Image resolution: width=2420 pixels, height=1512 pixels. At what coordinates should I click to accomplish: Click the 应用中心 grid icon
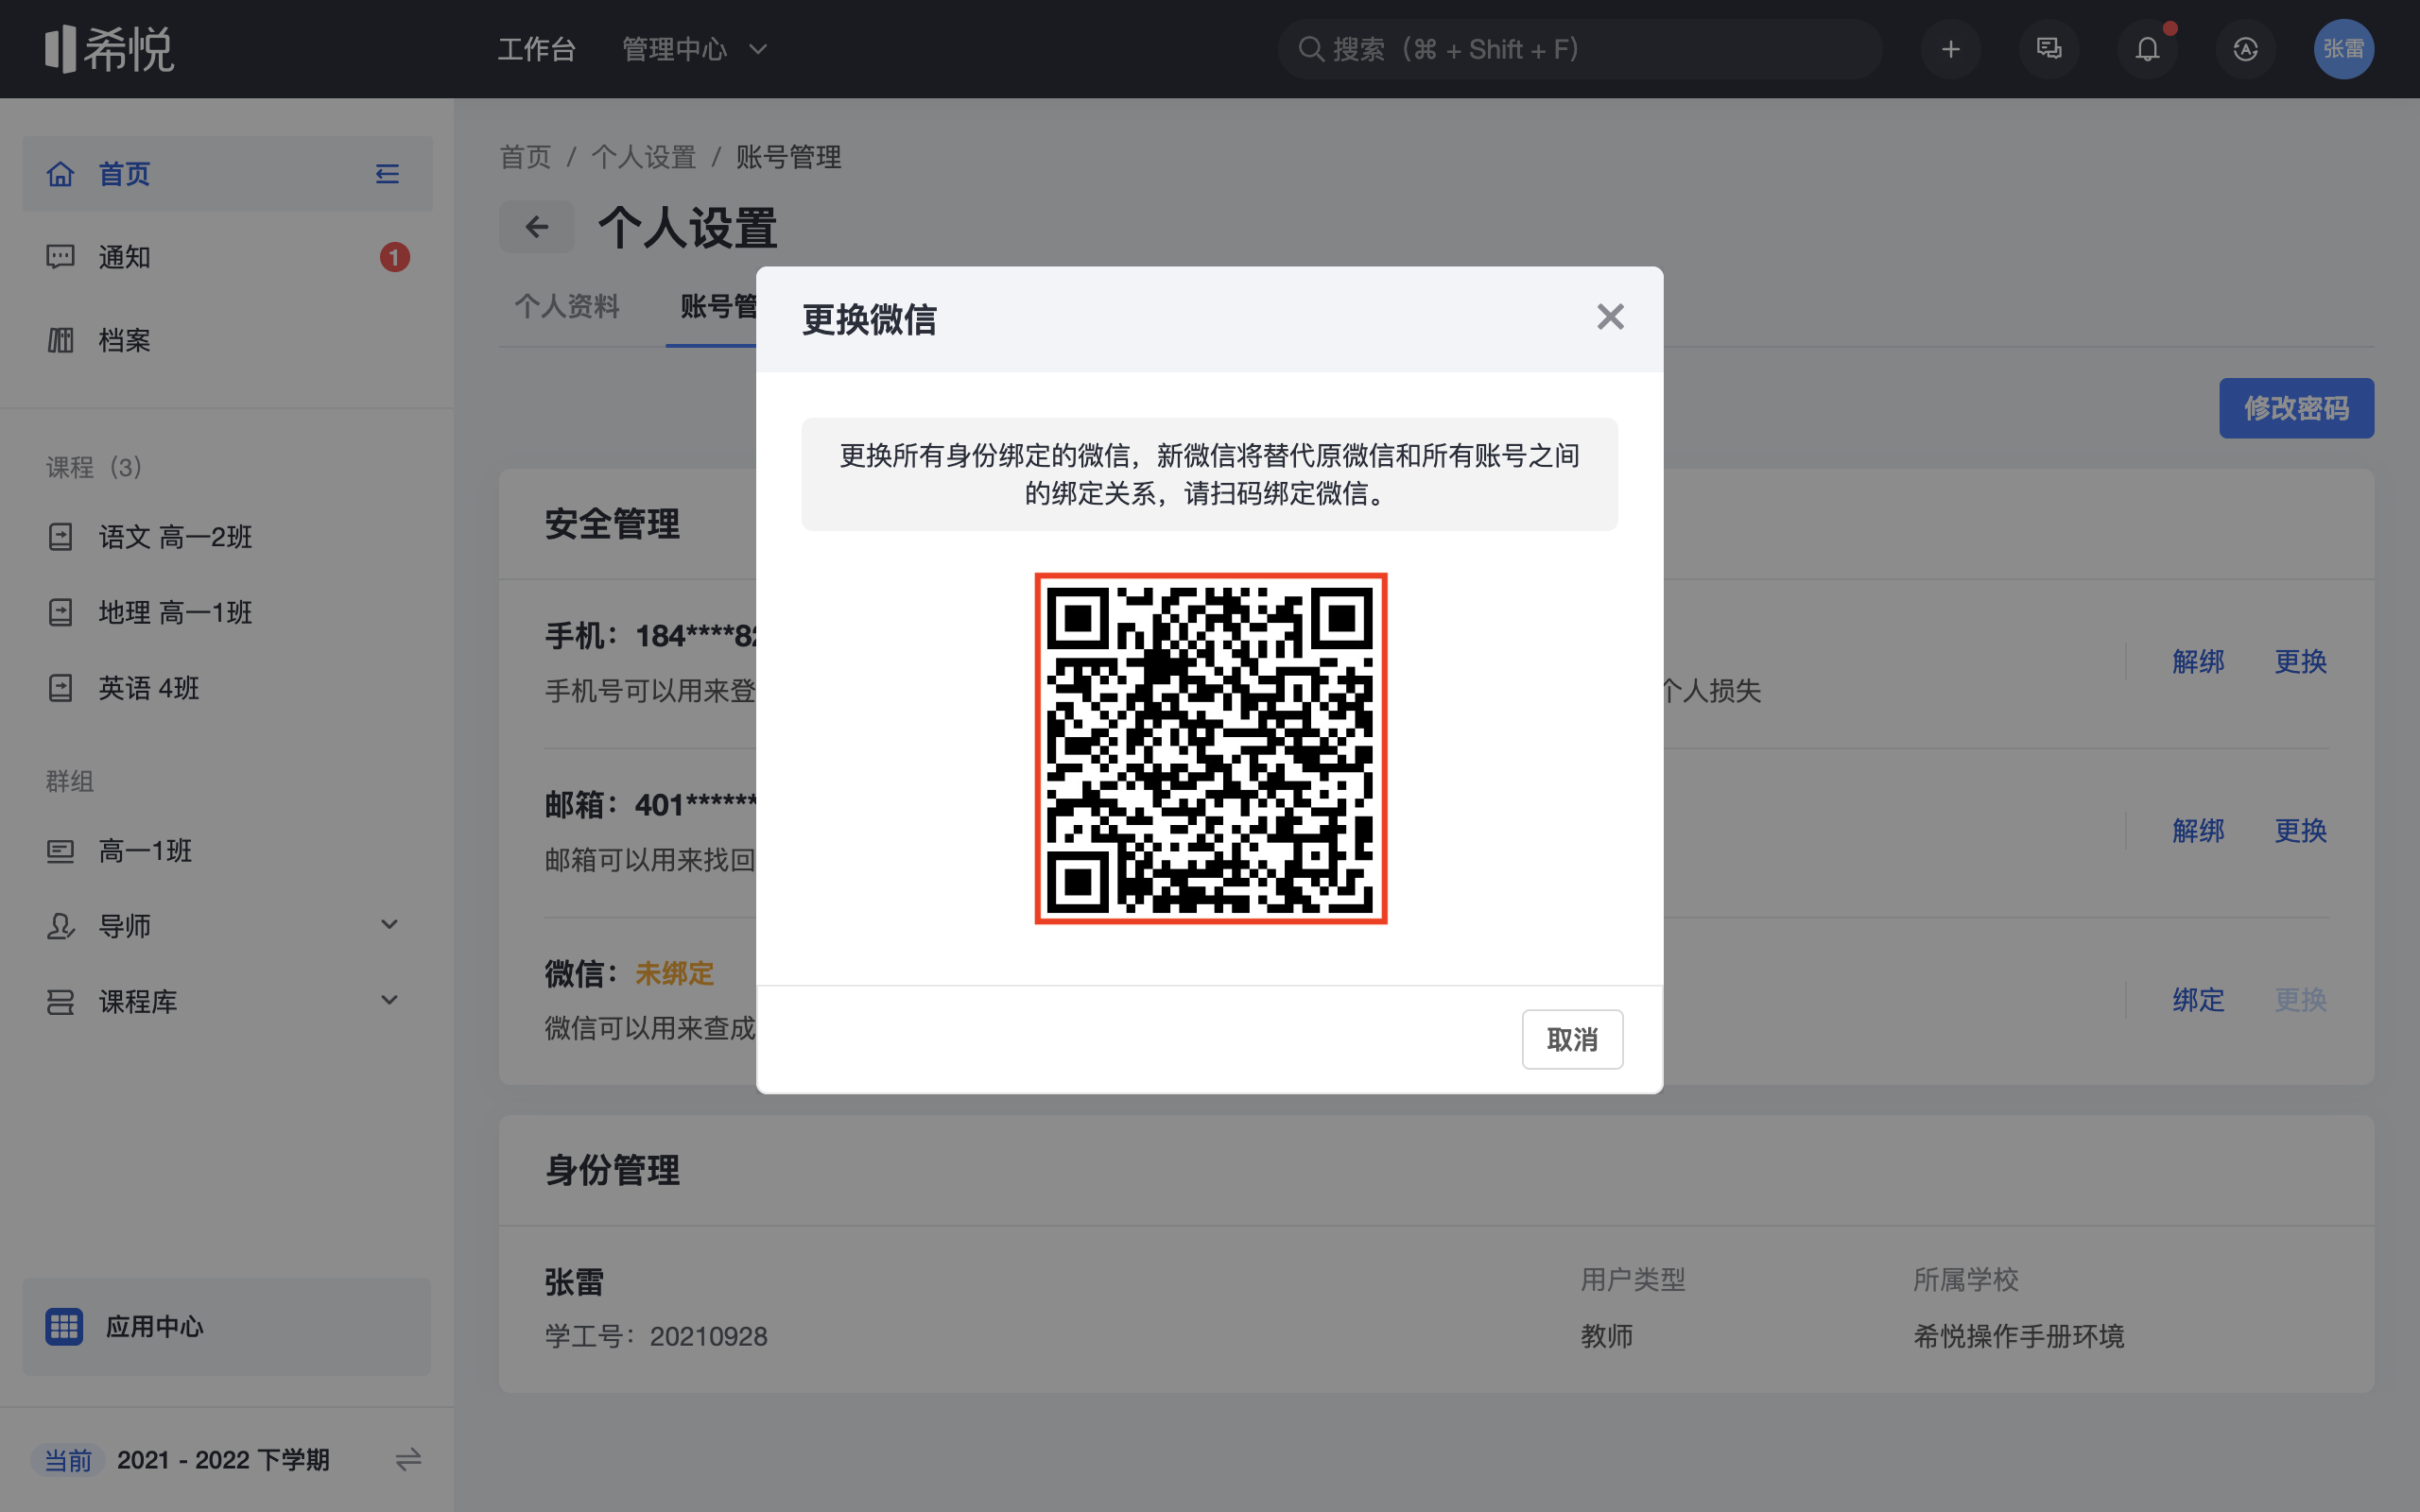pyautogui.click(x=64, y=1326)
